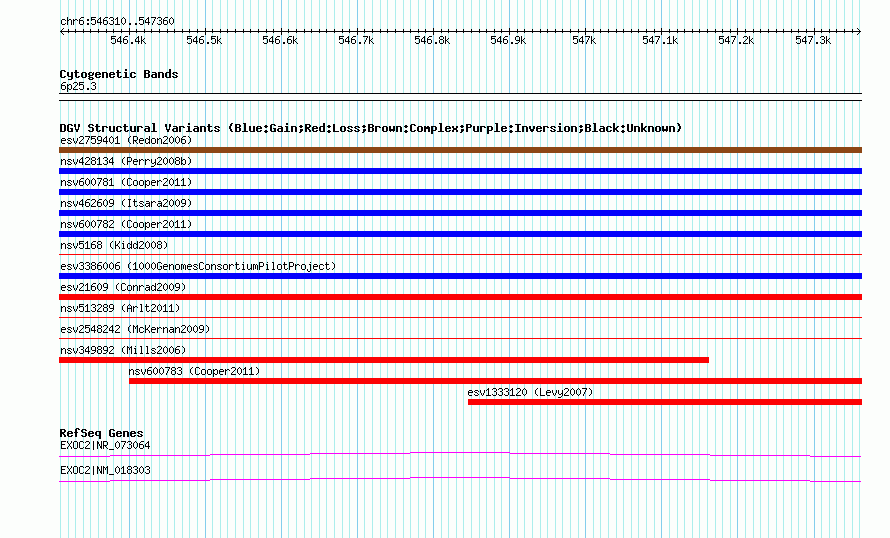Click the RefSeq Genes track title
Screen dimensions: 890x538
click(x=101, y=433)
